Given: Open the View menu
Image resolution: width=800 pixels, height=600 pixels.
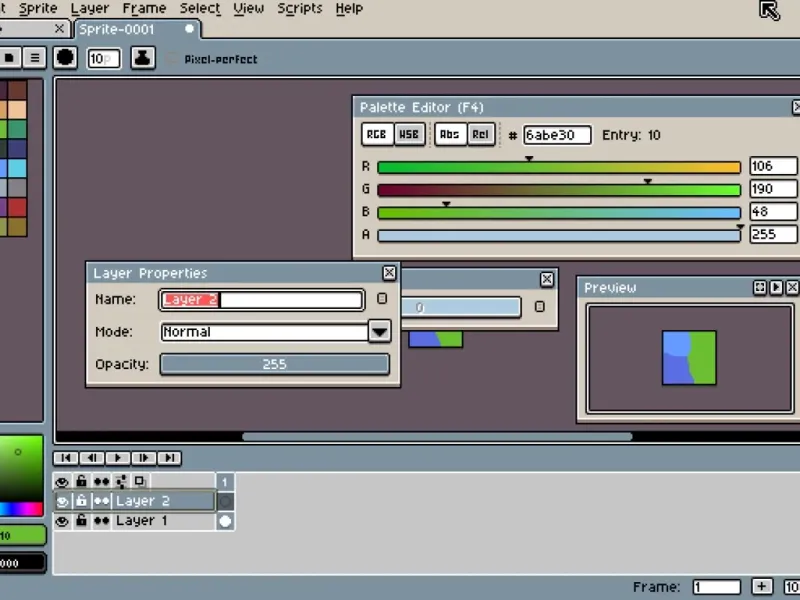Looking at the screenshot, I should [x=248, y=8].
